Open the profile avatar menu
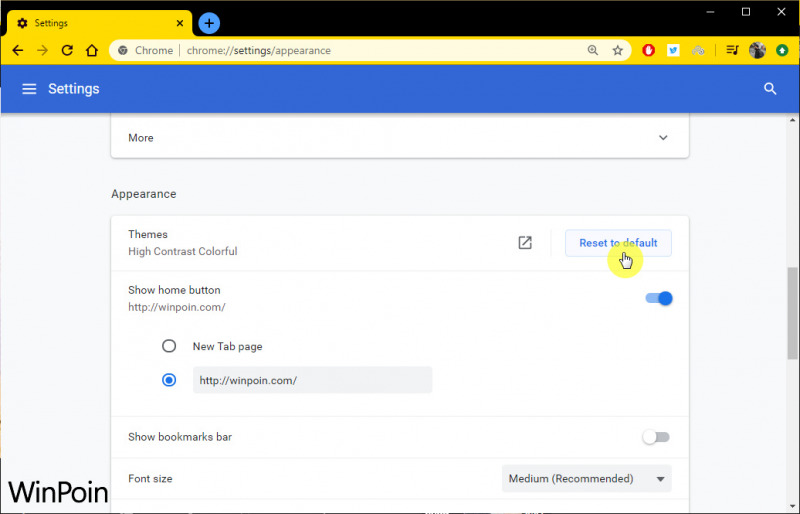The image size is (800, 514). click(x=758, y=50)
